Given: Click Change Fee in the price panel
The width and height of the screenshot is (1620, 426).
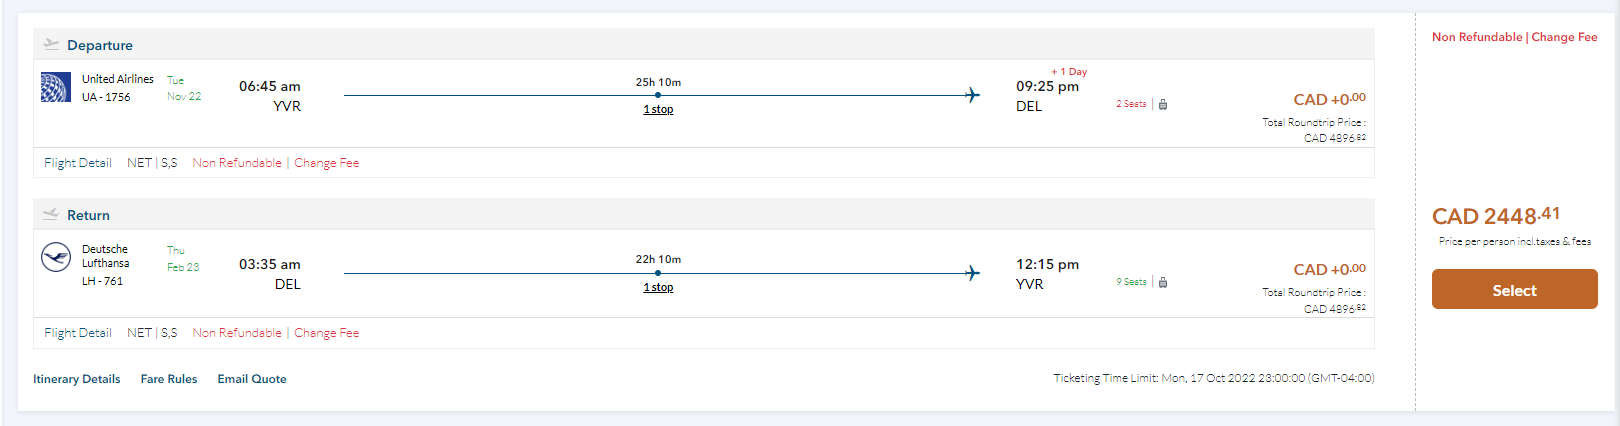Looking at the screenshot, I should (1564, 37).
